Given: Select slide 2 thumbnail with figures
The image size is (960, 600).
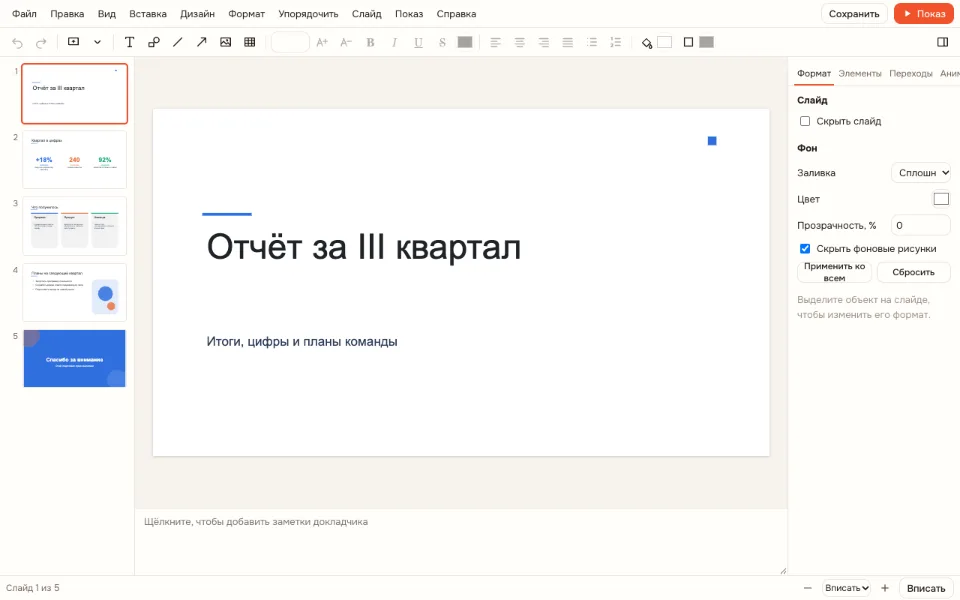Looking at the screenshot, I should pyautogui.click(x=75, y=159).
